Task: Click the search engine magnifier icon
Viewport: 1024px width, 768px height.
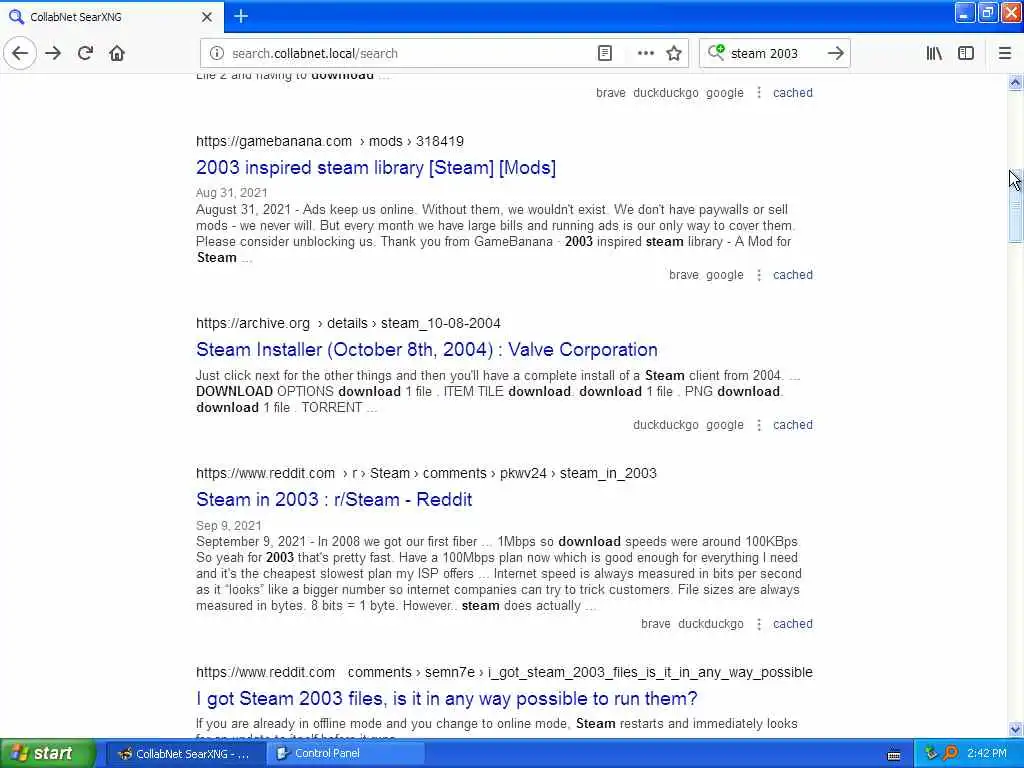Action: [x=716, y=52]
